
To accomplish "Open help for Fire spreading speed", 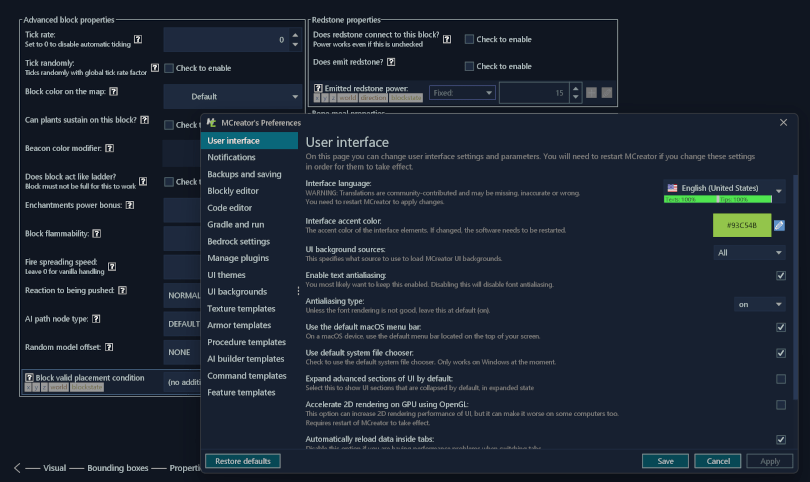I will [x=112, y=267].
